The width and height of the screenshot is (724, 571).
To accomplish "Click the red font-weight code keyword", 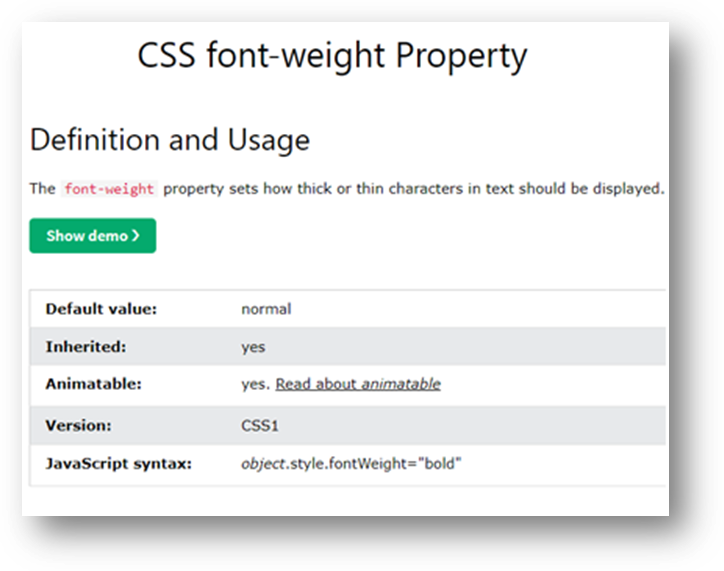I will (109, 189).
